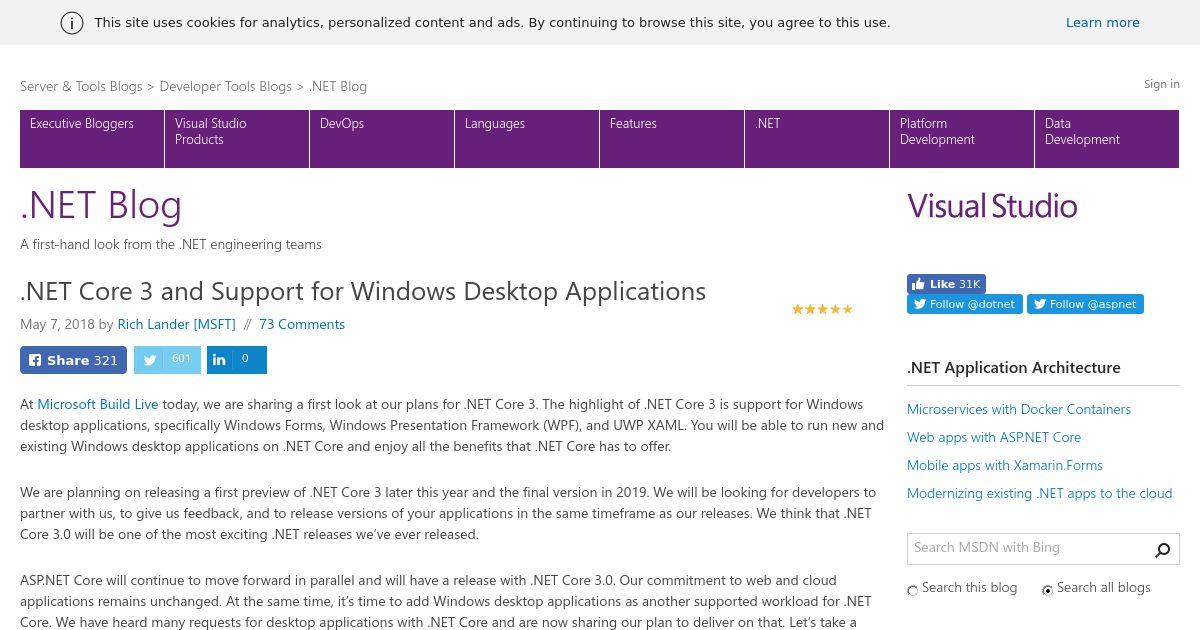Click the five-star article rating

(x=822, y=309)
